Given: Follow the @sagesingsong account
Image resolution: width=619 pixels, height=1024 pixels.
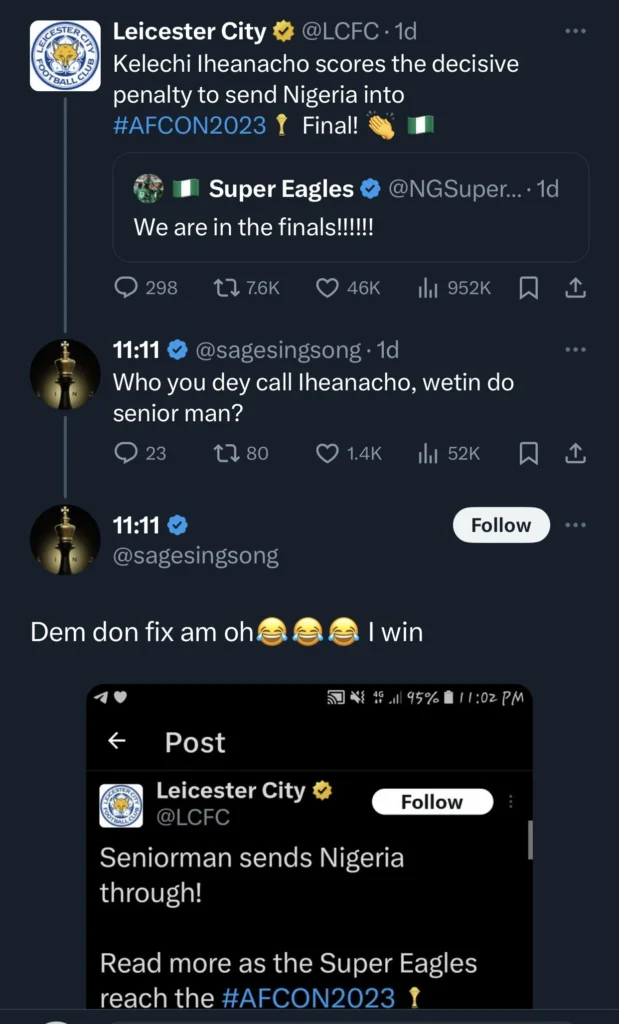Looking at the screenshot, I should tap(501, 525).
